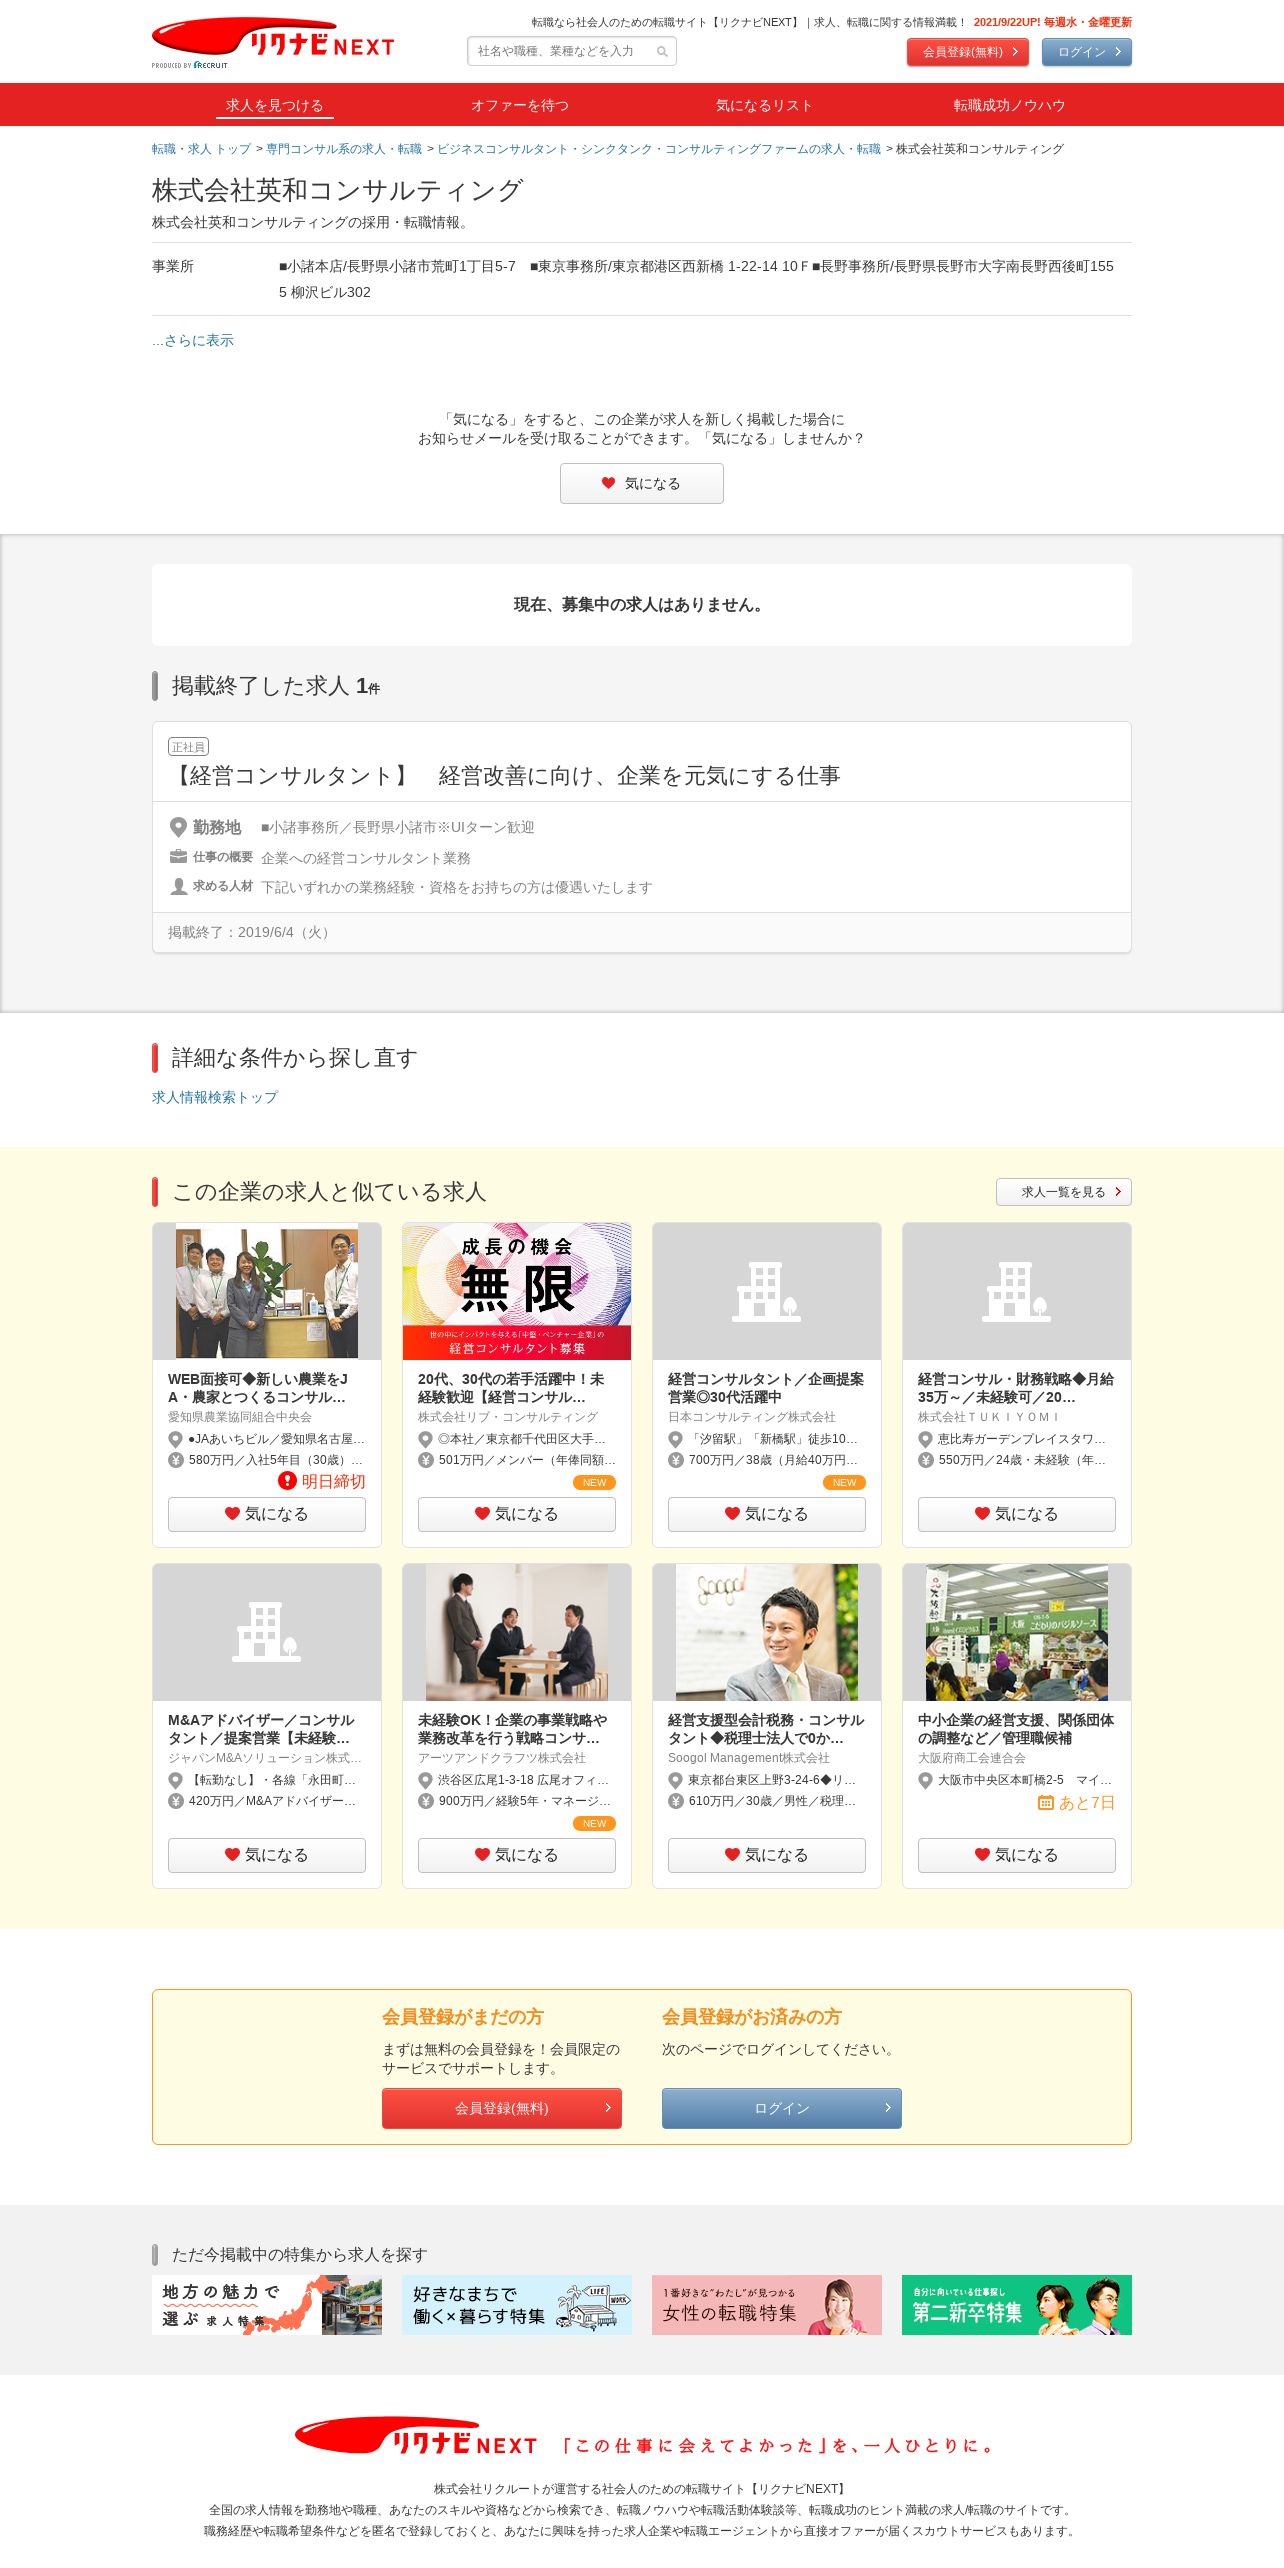Open 専門コンサル系の求人・転職 breadcrumb
Viewport: 1284px width, 2568px height.
tap(344, 149)
